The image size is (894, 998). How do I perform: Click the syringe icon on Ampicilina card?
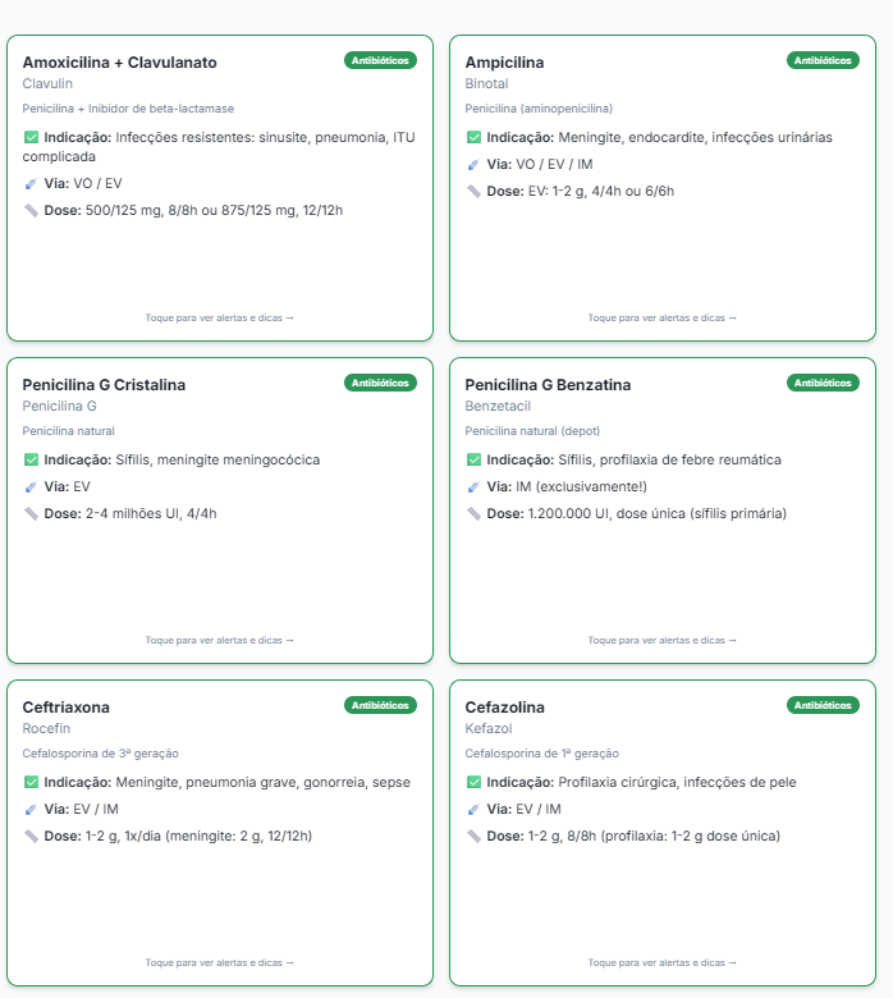tap(474, 164)
